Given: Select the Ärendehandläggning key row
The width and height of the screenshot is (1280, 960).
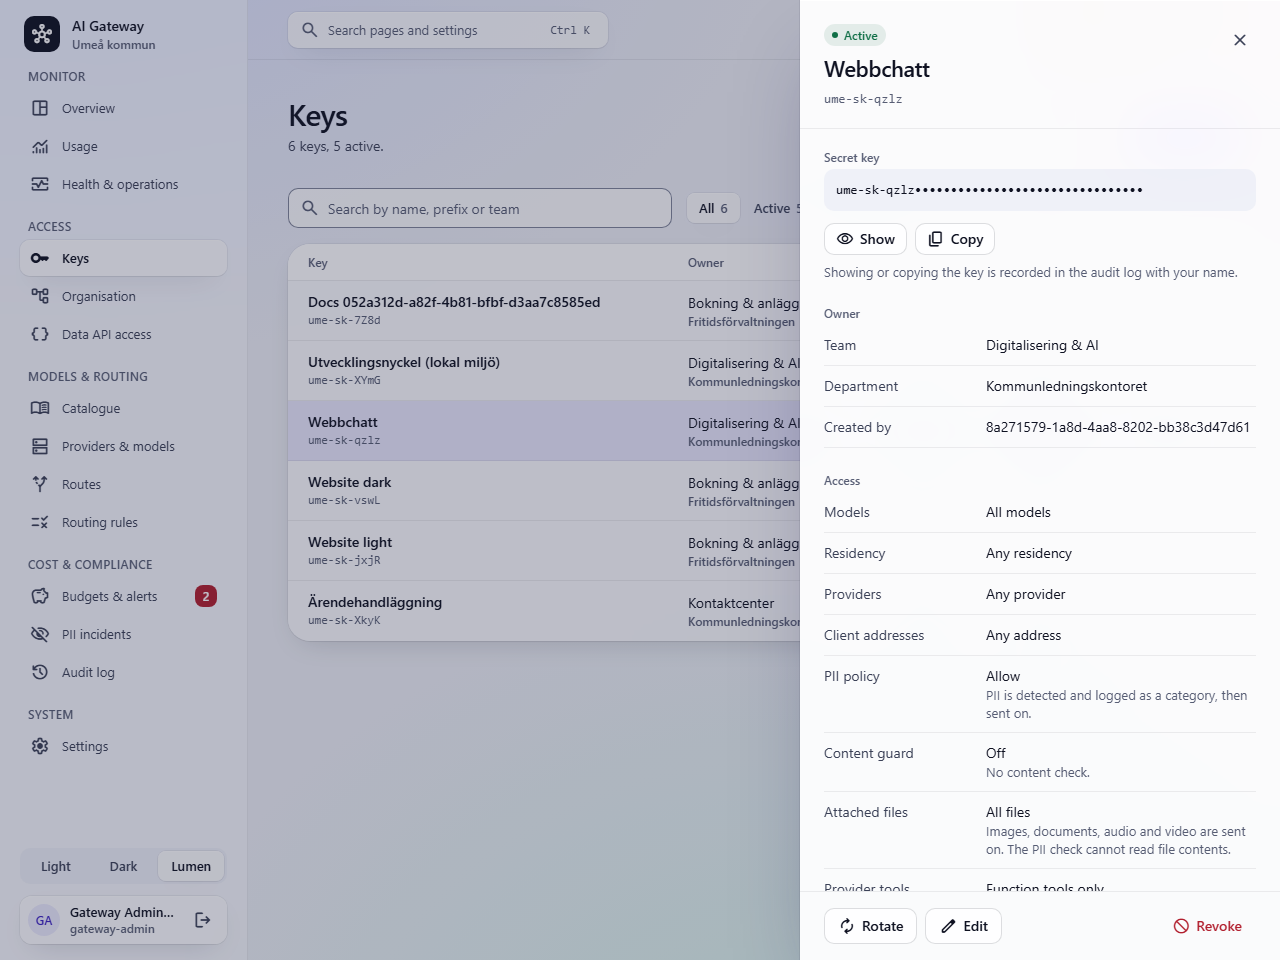Looking at the screenshot, I should tap(544, 610).
